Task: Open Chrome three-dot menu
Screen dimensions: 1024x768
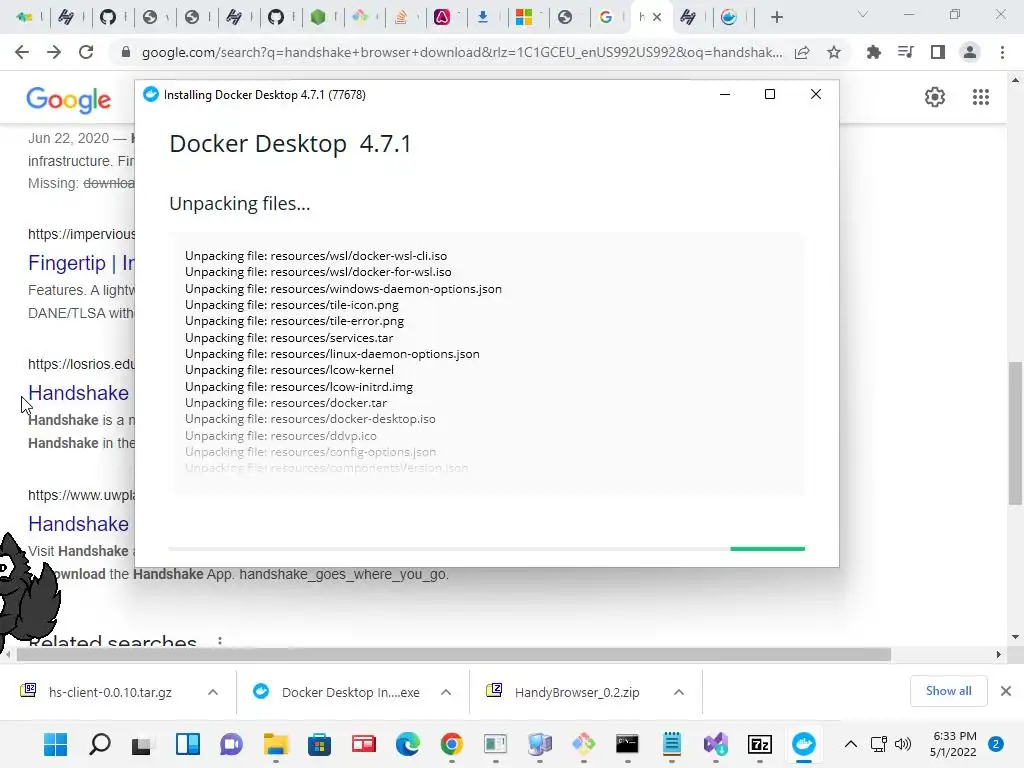Action: [1002, 52]
